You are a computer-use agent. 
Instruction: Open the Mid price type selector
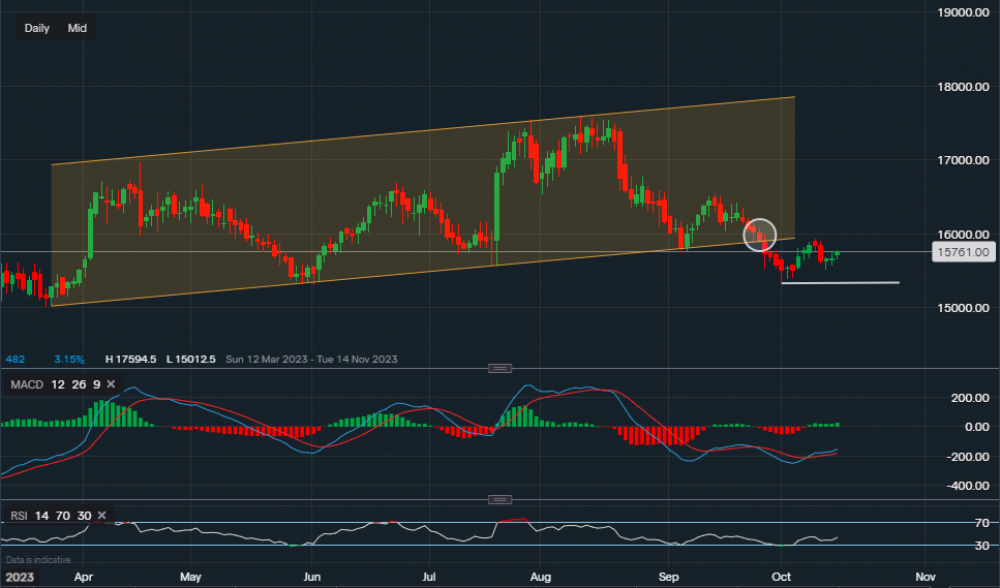77,28
